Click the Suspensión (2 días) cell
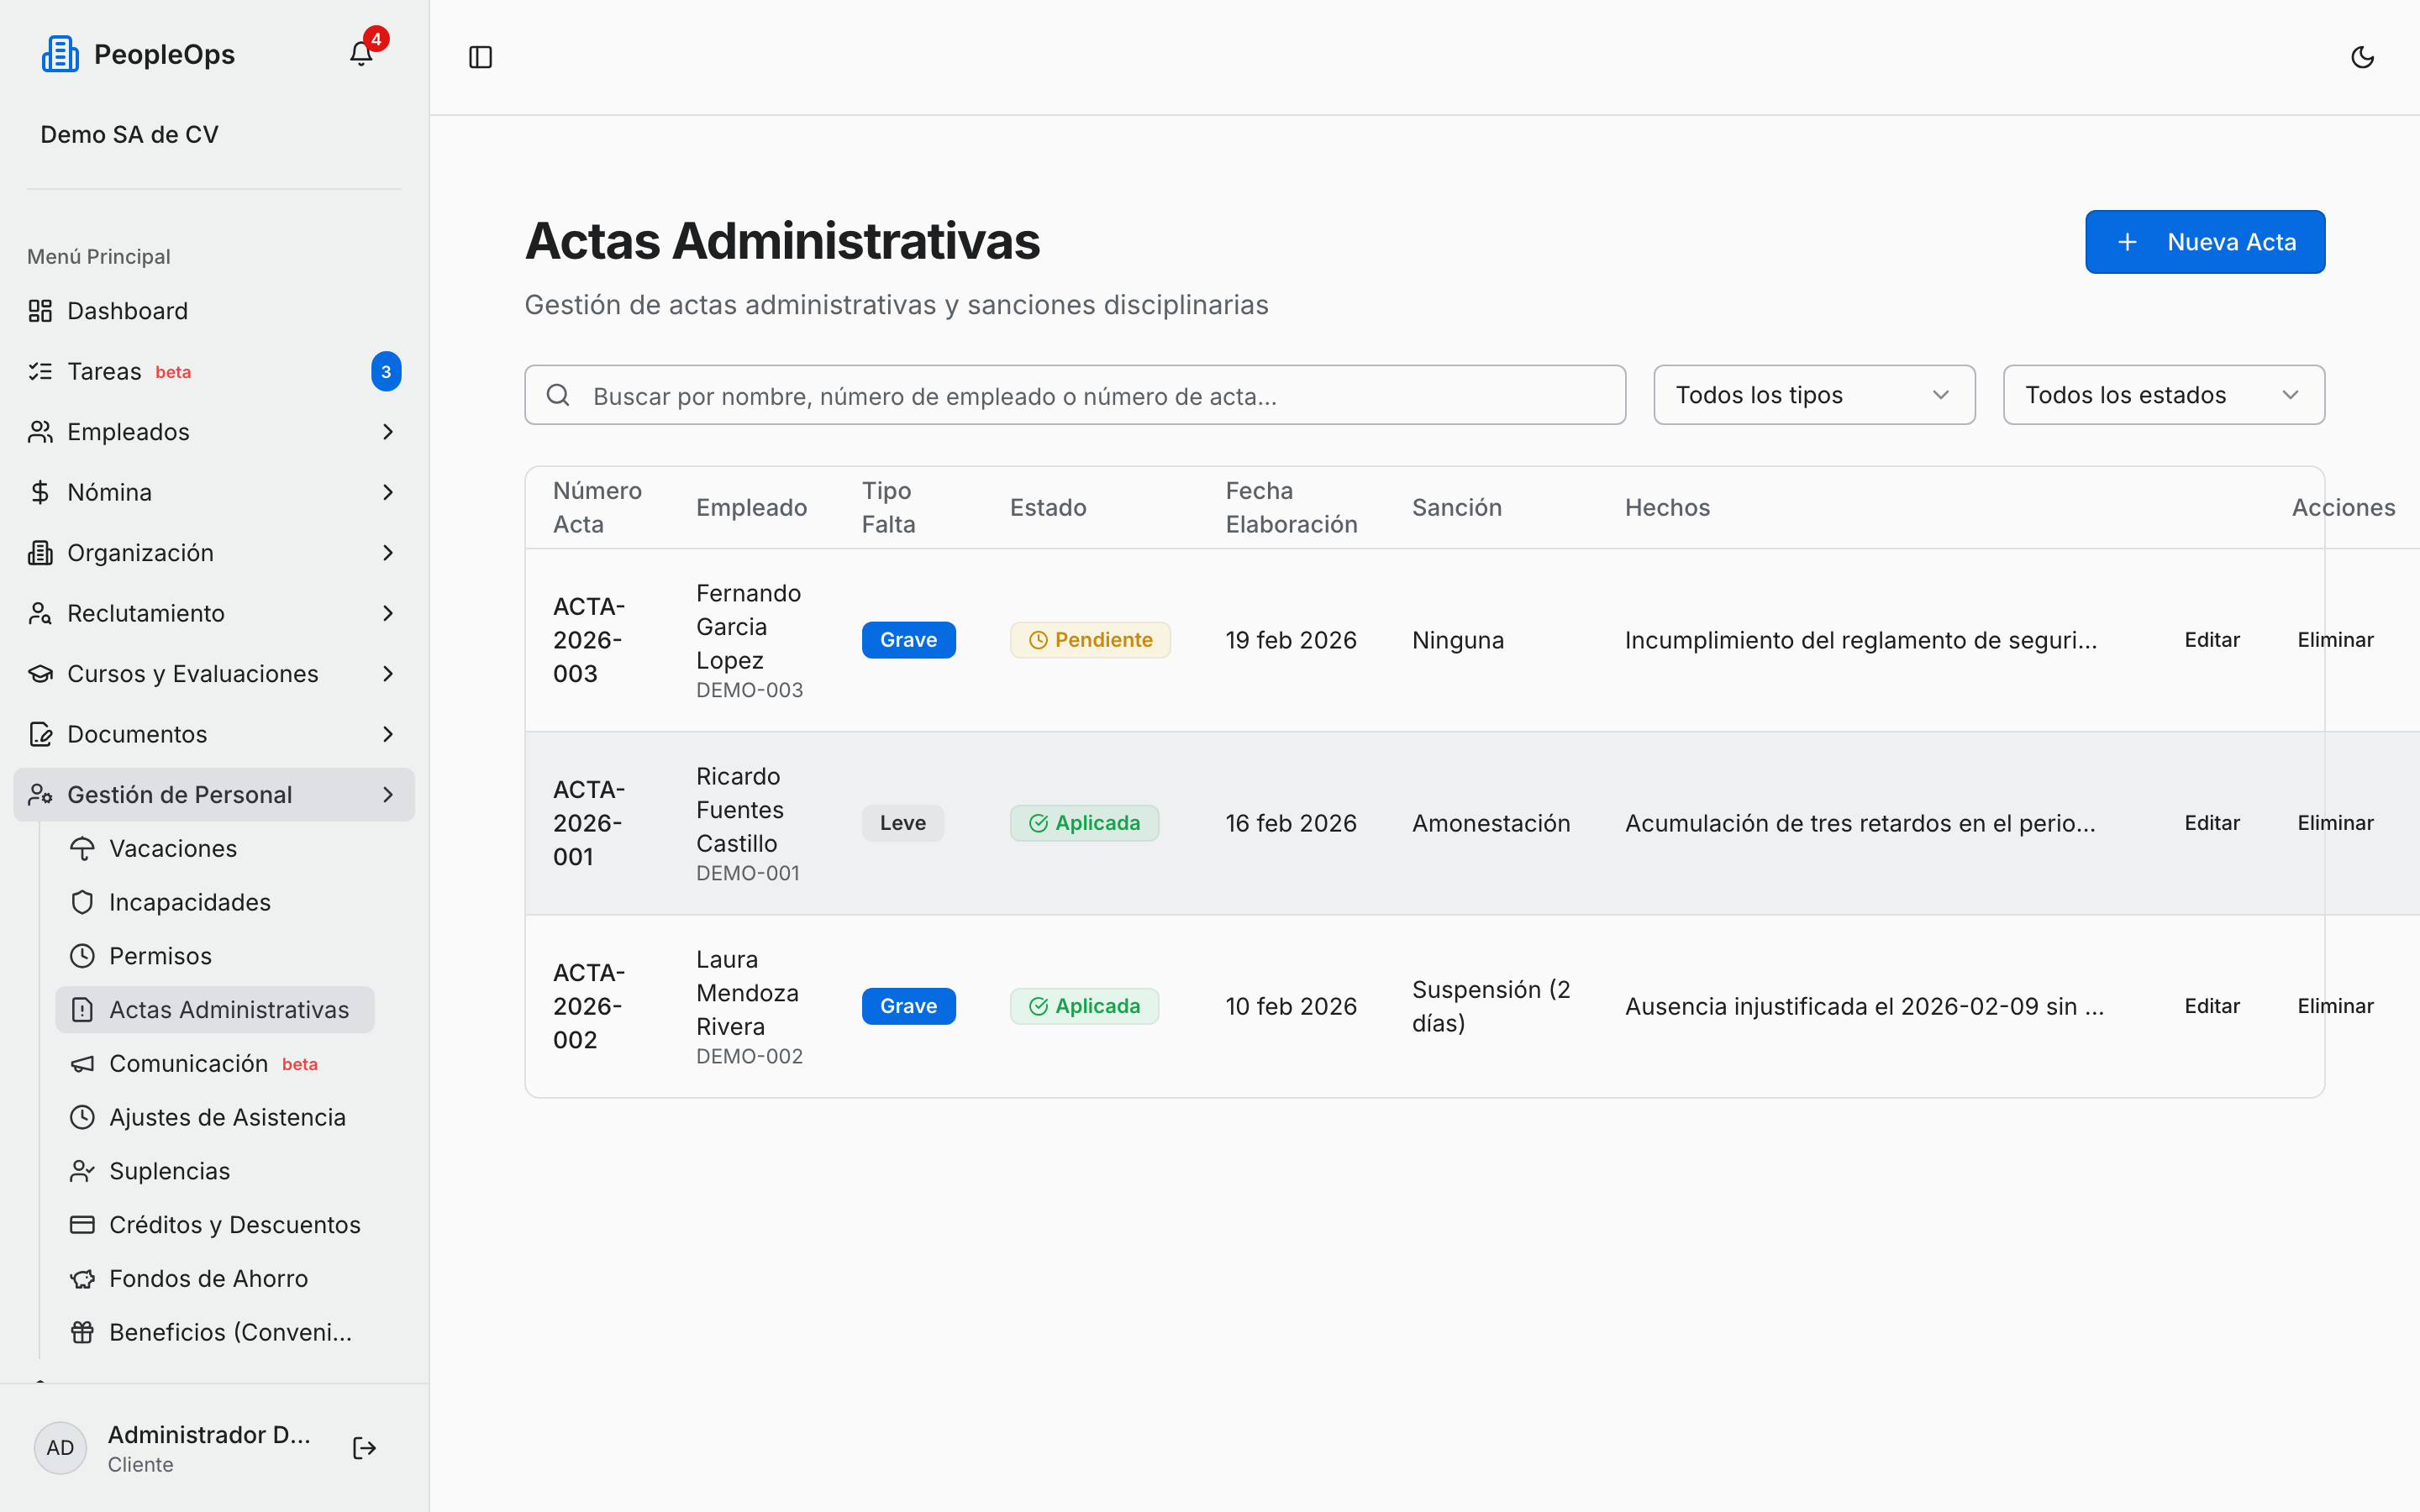The image size is (2420, 1512). pyautogui.click(x=1491, y=1006)
